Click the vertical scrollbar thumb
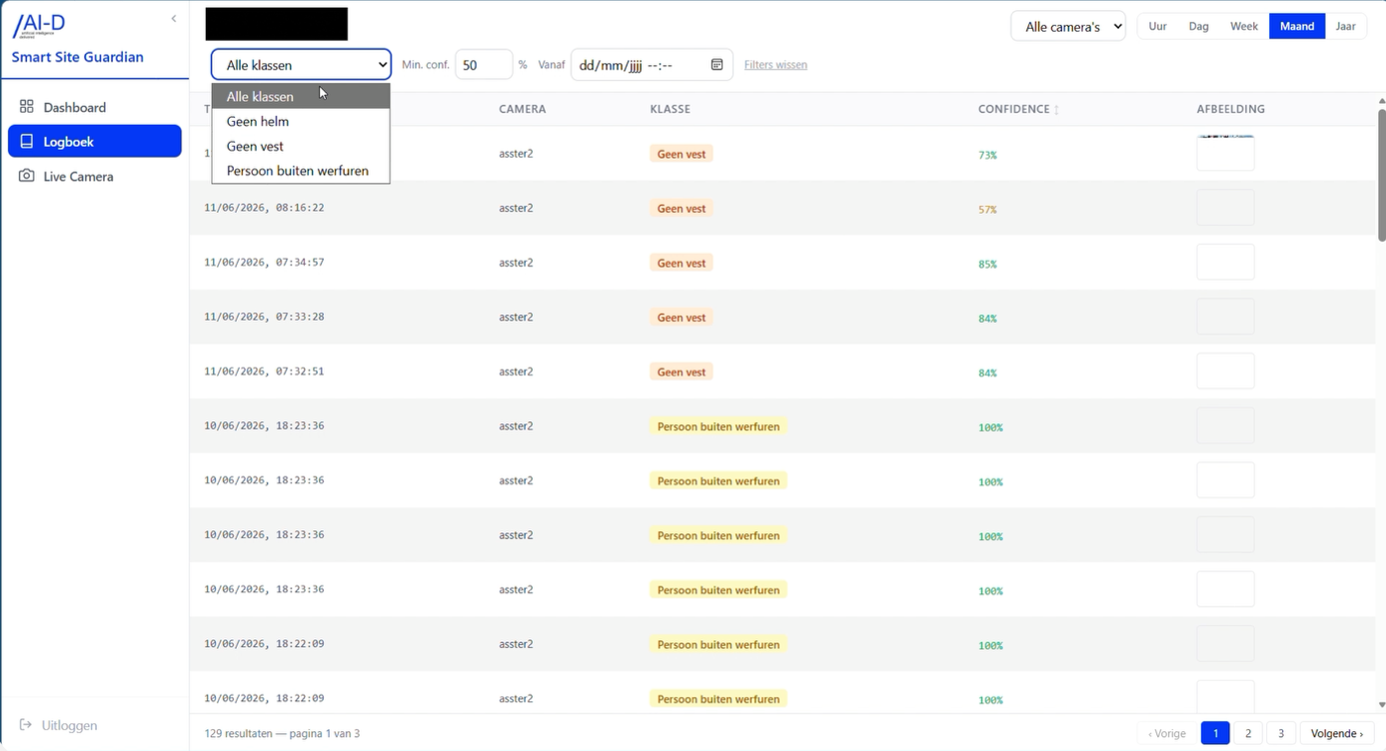 (x=1381, y=175)
